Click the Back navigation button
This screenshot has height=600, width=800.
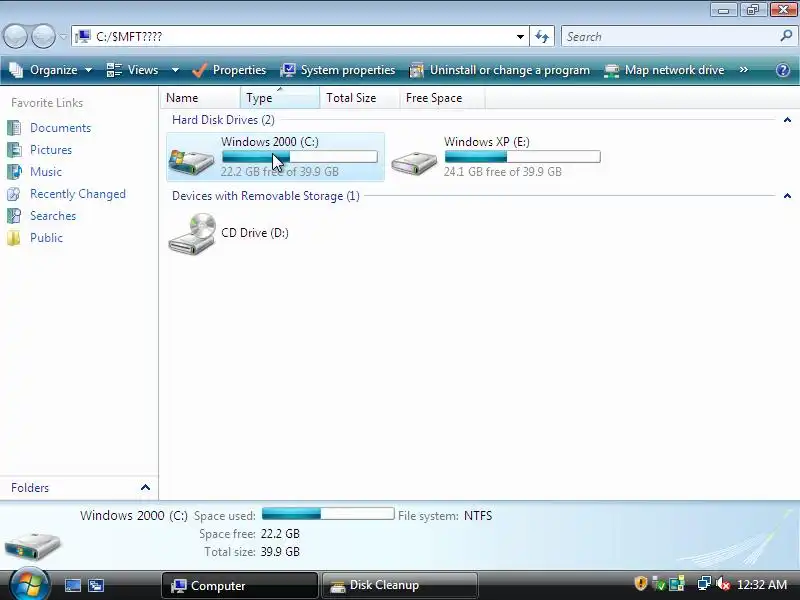click(15, 36)
